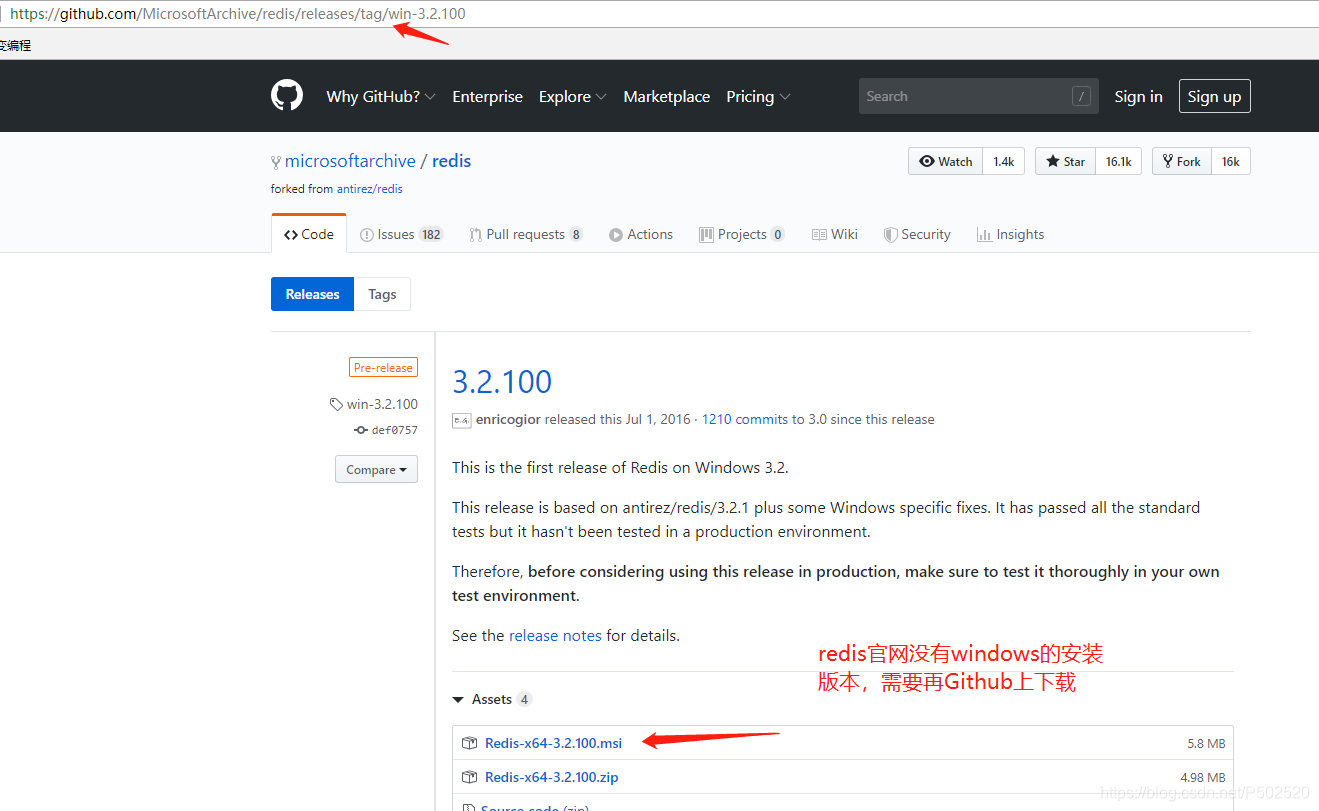Switch to the Wiki tab
Screen dimensions: 1319x811
coord(835,234)
